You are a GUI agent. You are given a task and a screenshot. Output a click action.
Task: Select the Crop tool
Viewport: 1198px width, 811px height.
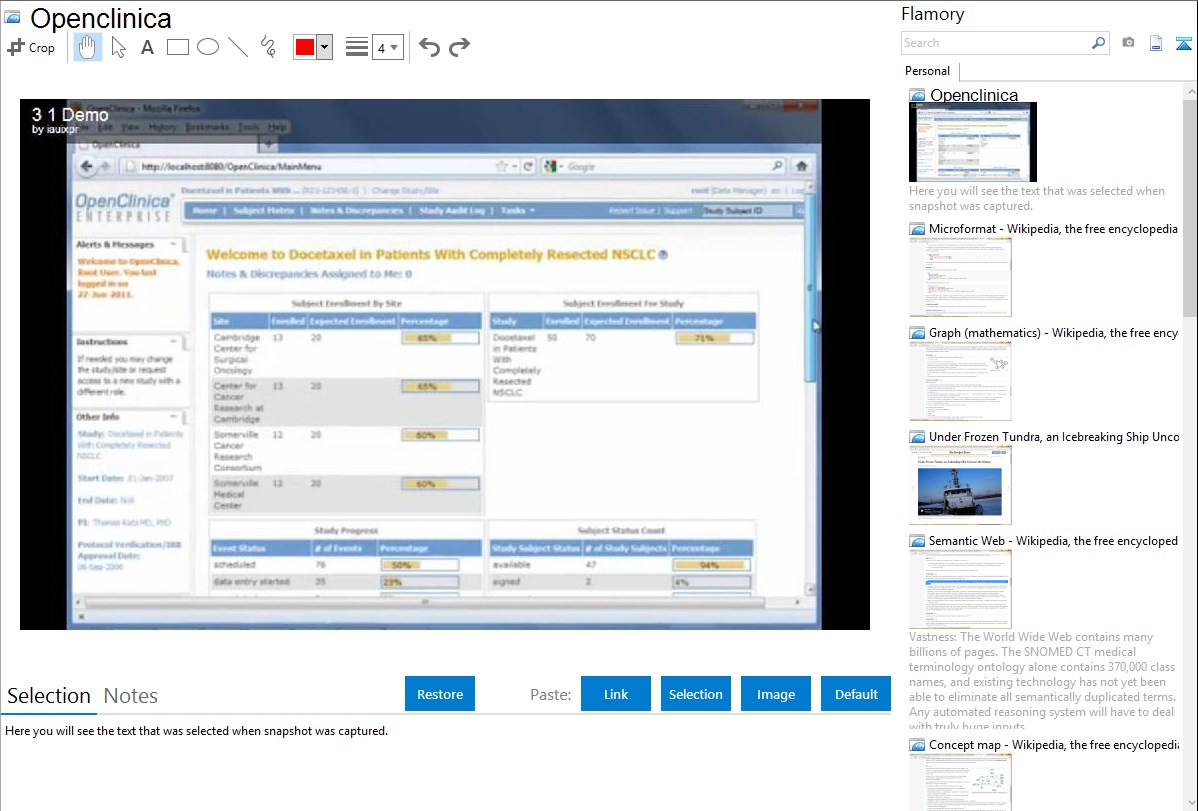pos(31,47)
